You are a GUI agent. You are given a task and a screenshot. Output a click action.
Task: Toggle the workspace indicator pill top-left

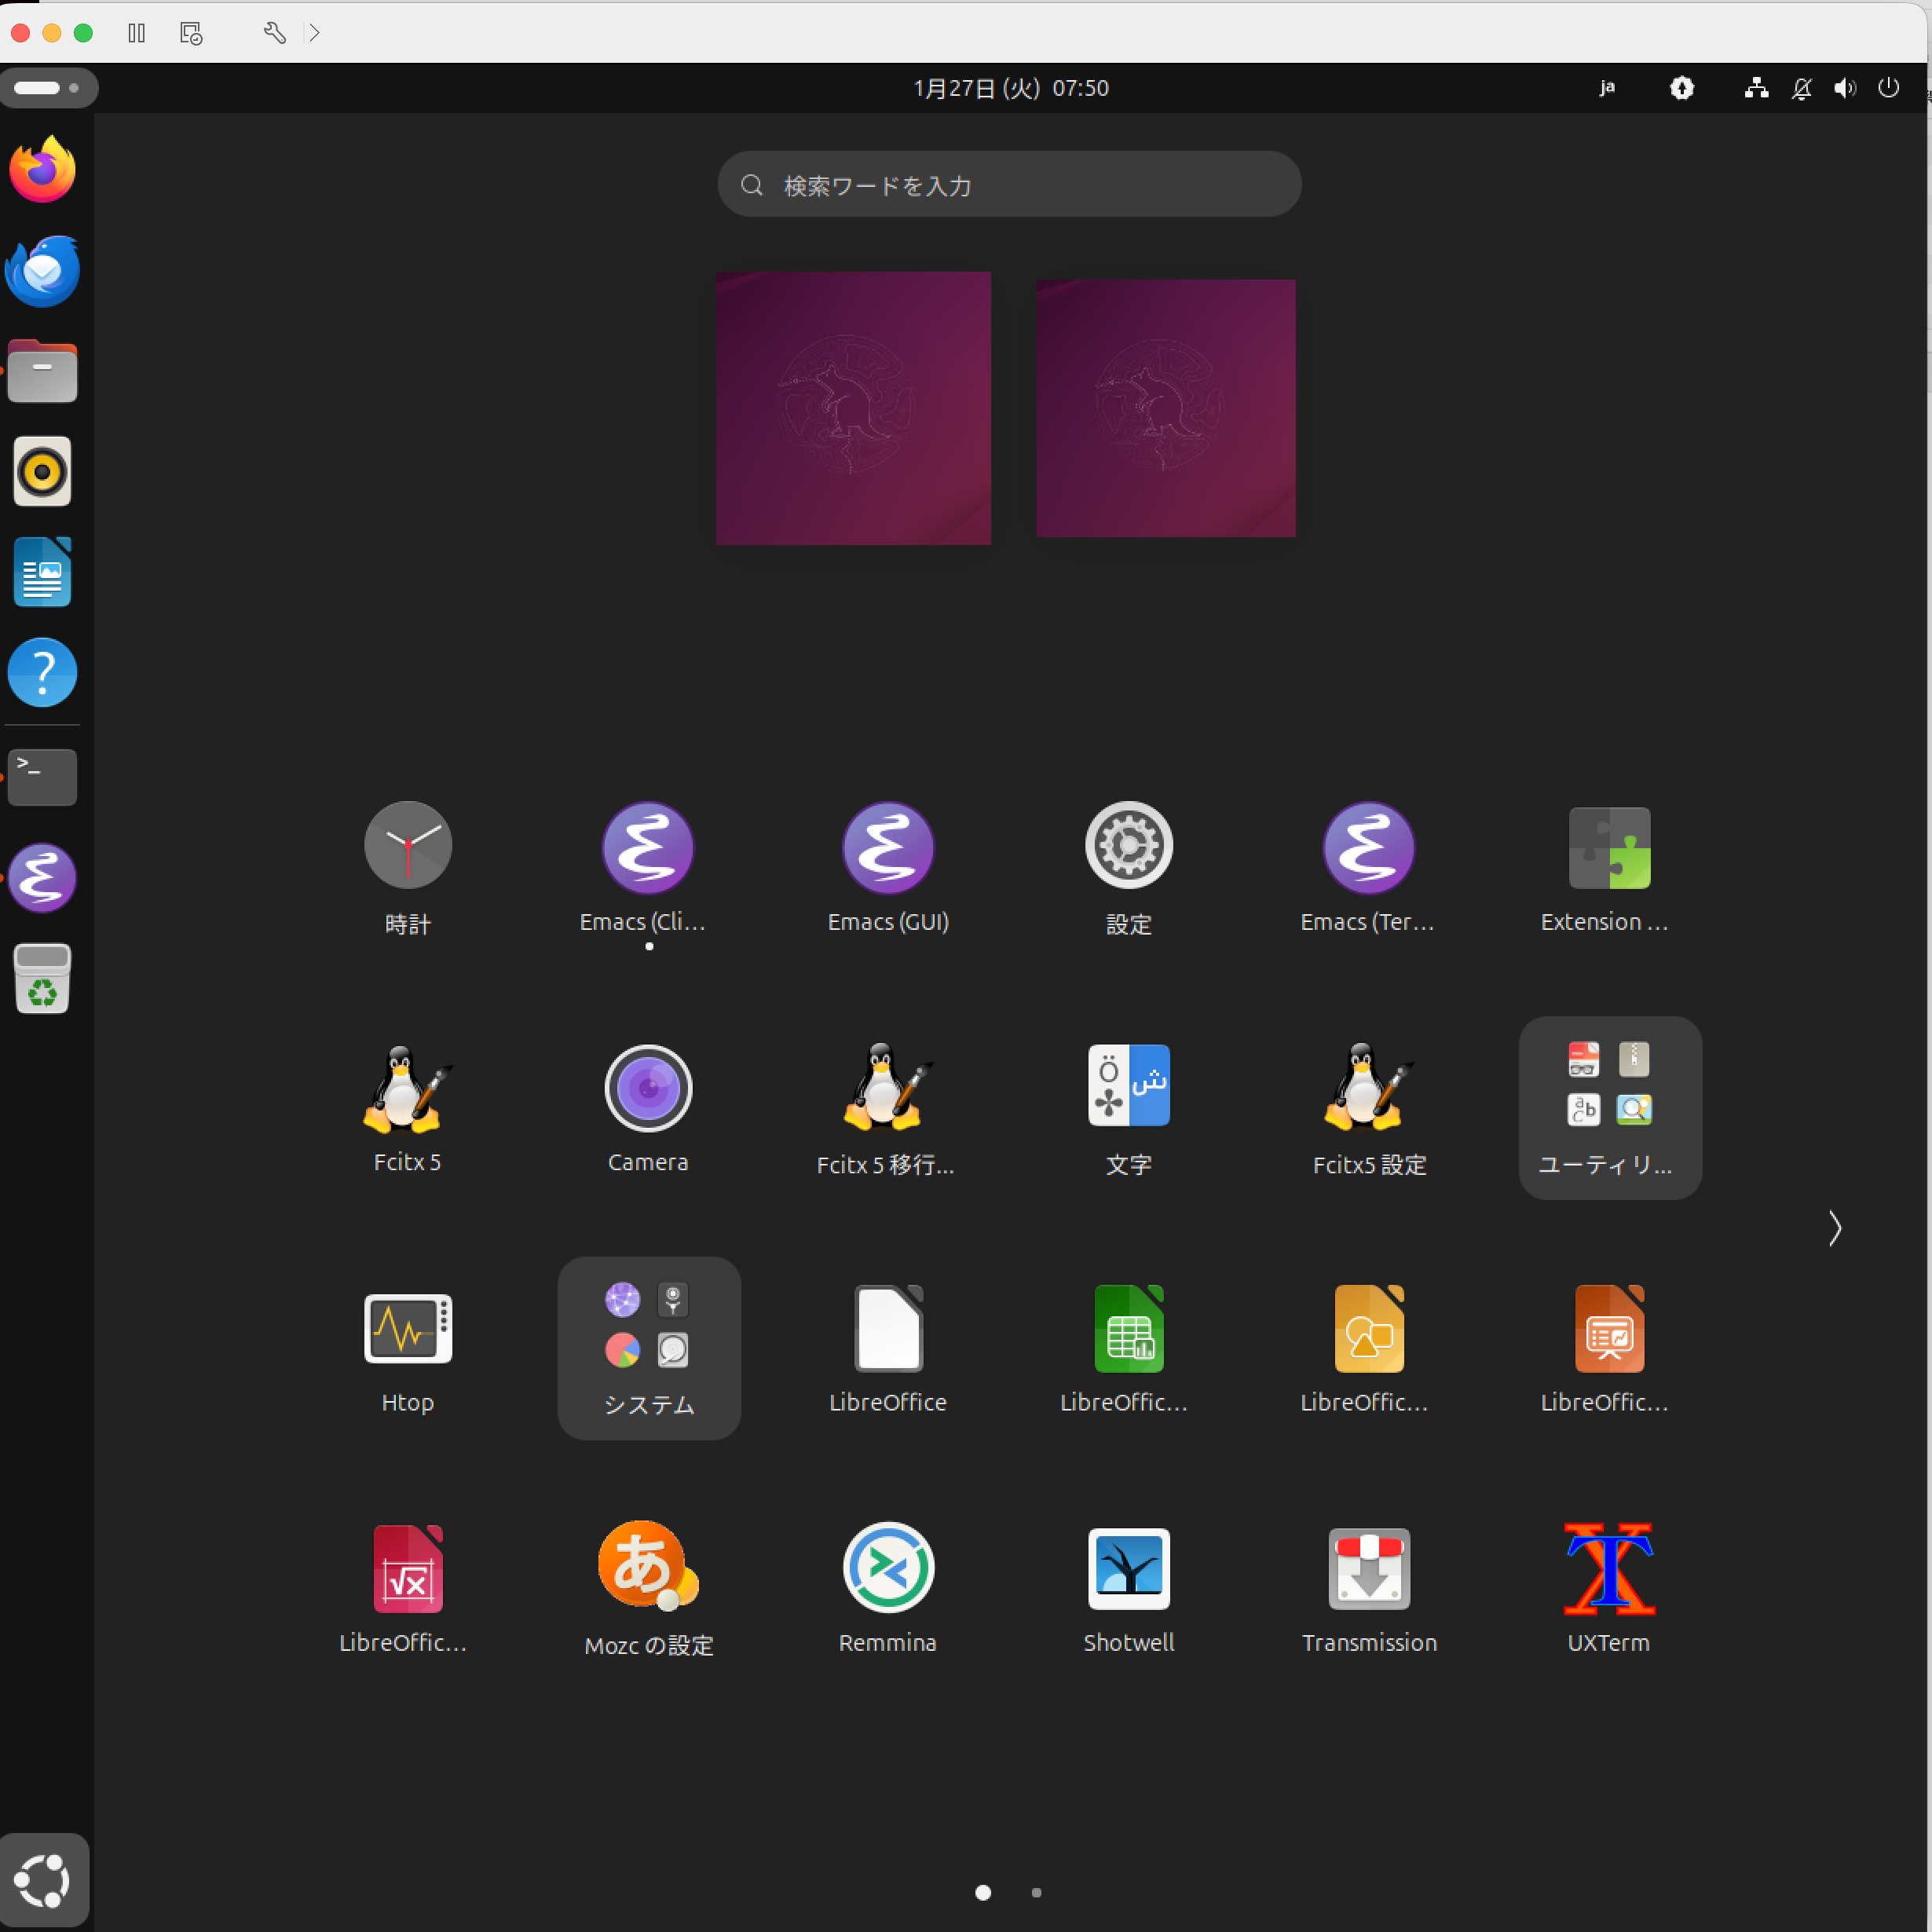(48, 88)
